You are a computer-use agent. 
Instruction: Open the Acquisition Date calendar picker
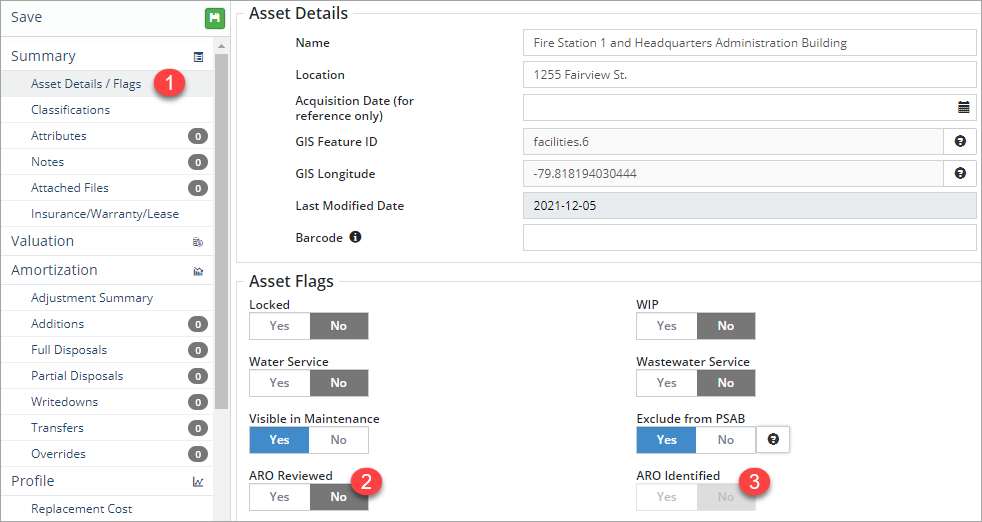click(963, 107)
